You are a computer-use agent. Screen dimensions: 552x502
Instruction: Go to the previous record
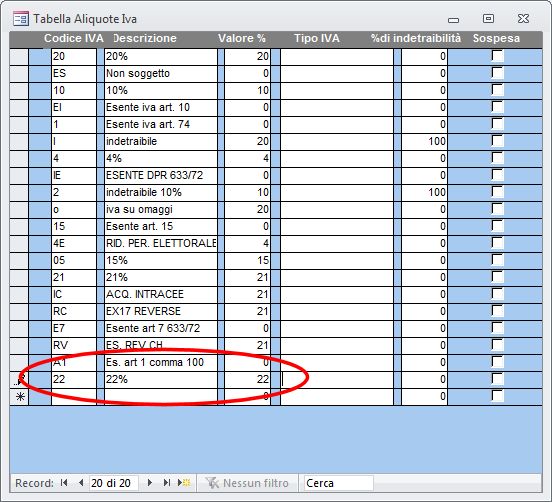pyautogui.click(x=81, y=483)
